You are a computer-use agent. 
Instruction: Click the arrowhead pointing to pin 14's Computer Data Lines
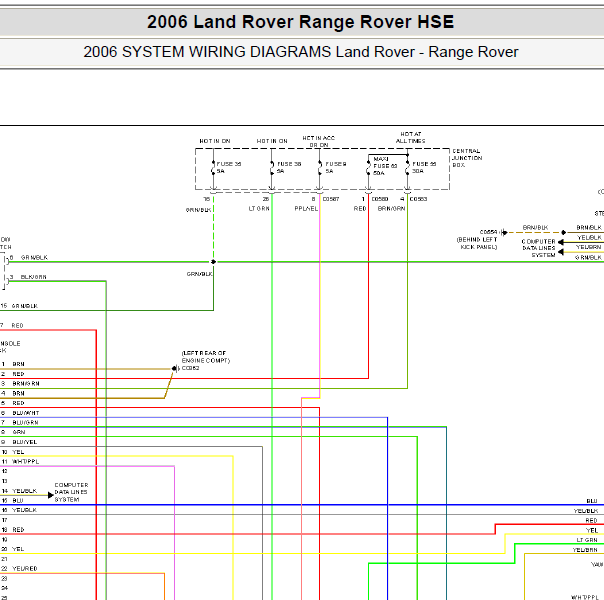click(50, 495)
